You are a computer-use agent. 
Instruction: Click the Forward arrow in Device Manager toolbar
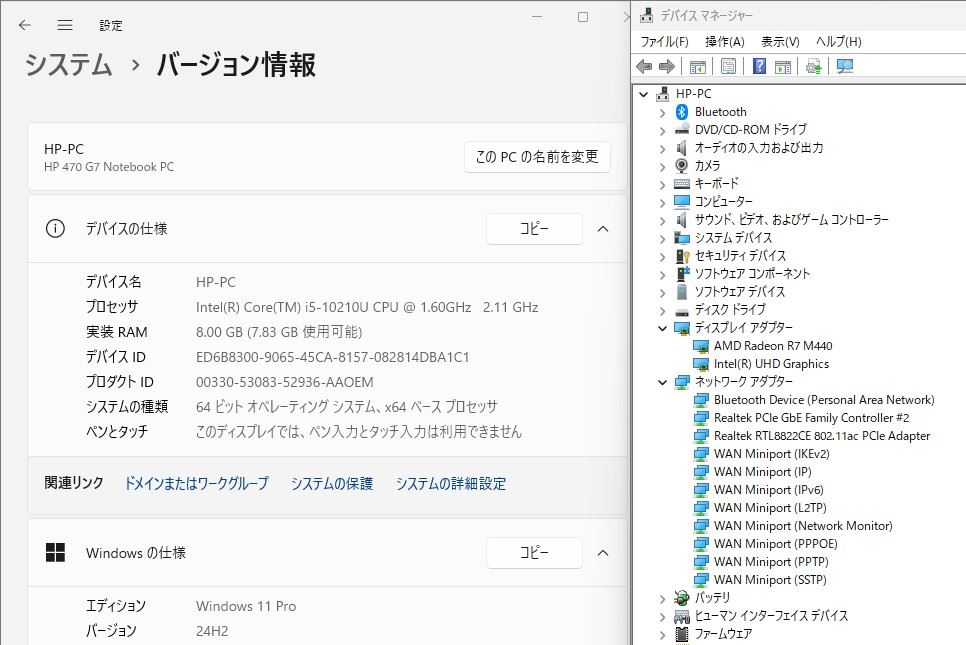667,67
